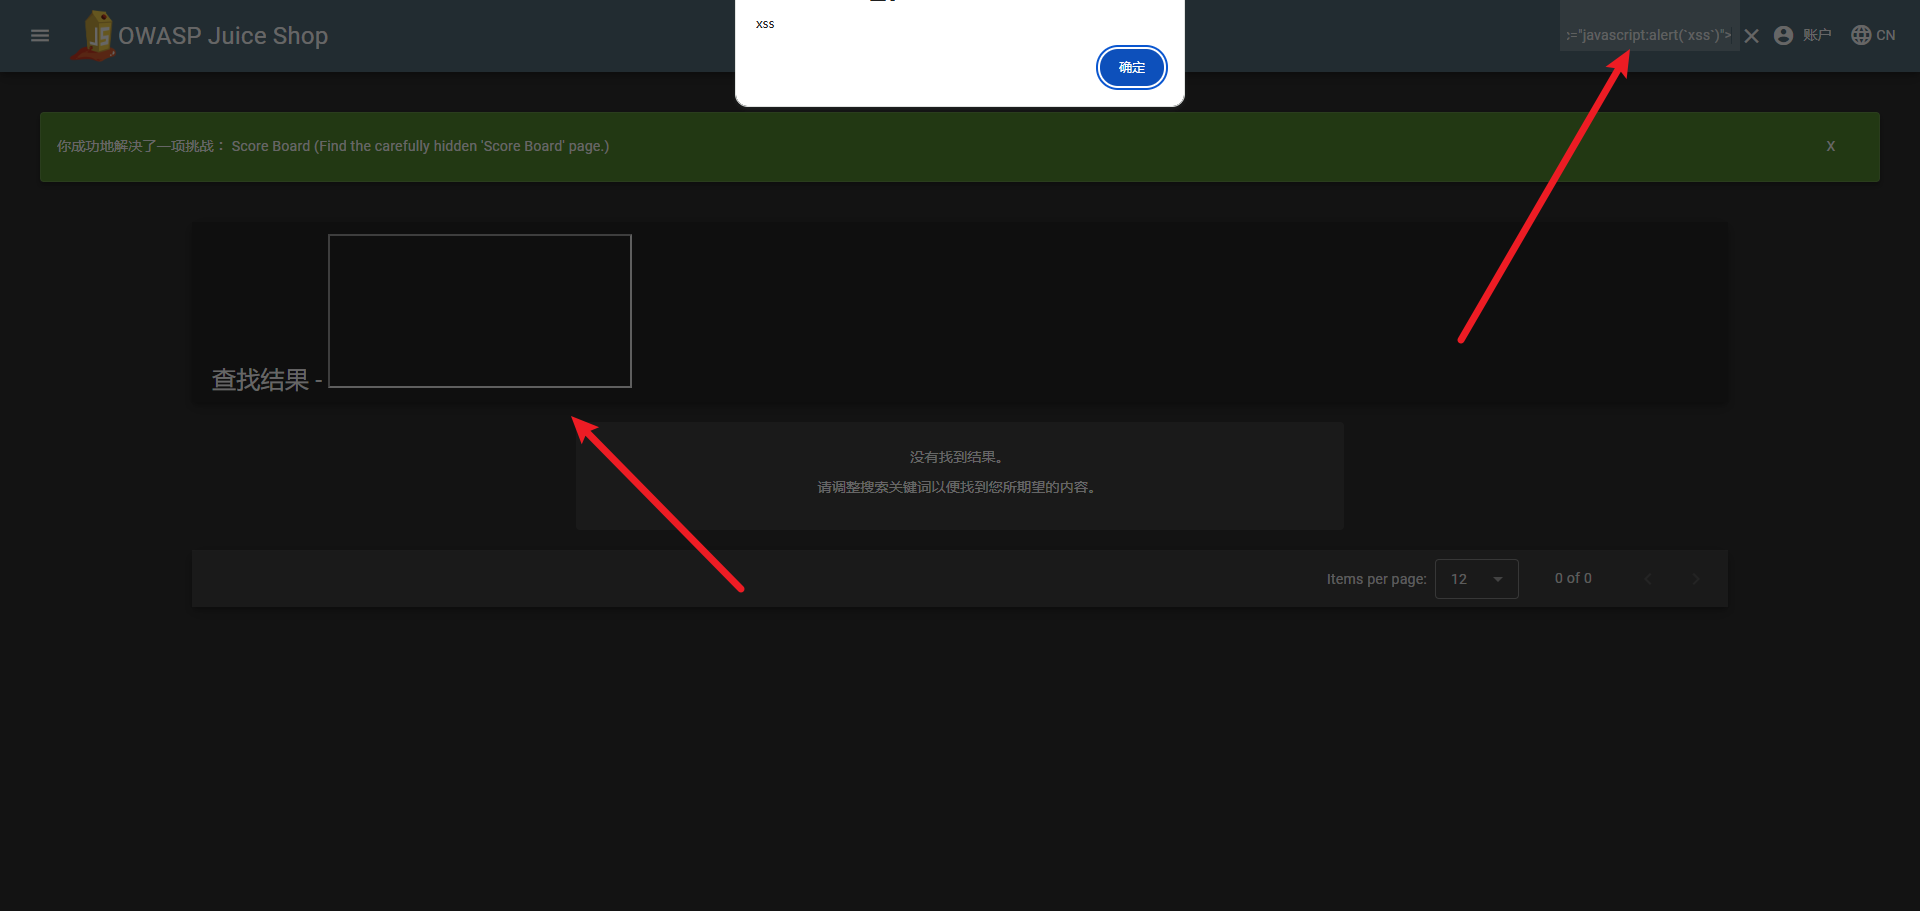Confirm the xss alert with 确定
Screen dimensions: 1920x911
tap(1131, 67)
